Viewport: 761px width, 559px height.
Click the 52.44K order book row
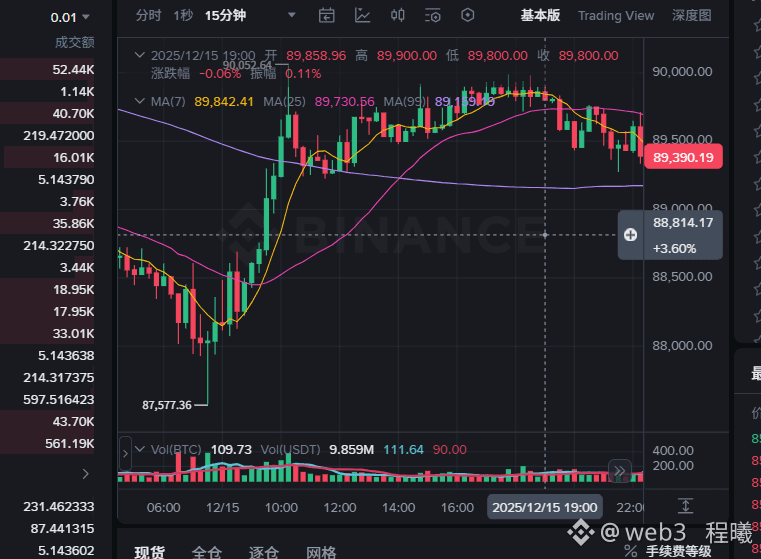tap(48, 69)
